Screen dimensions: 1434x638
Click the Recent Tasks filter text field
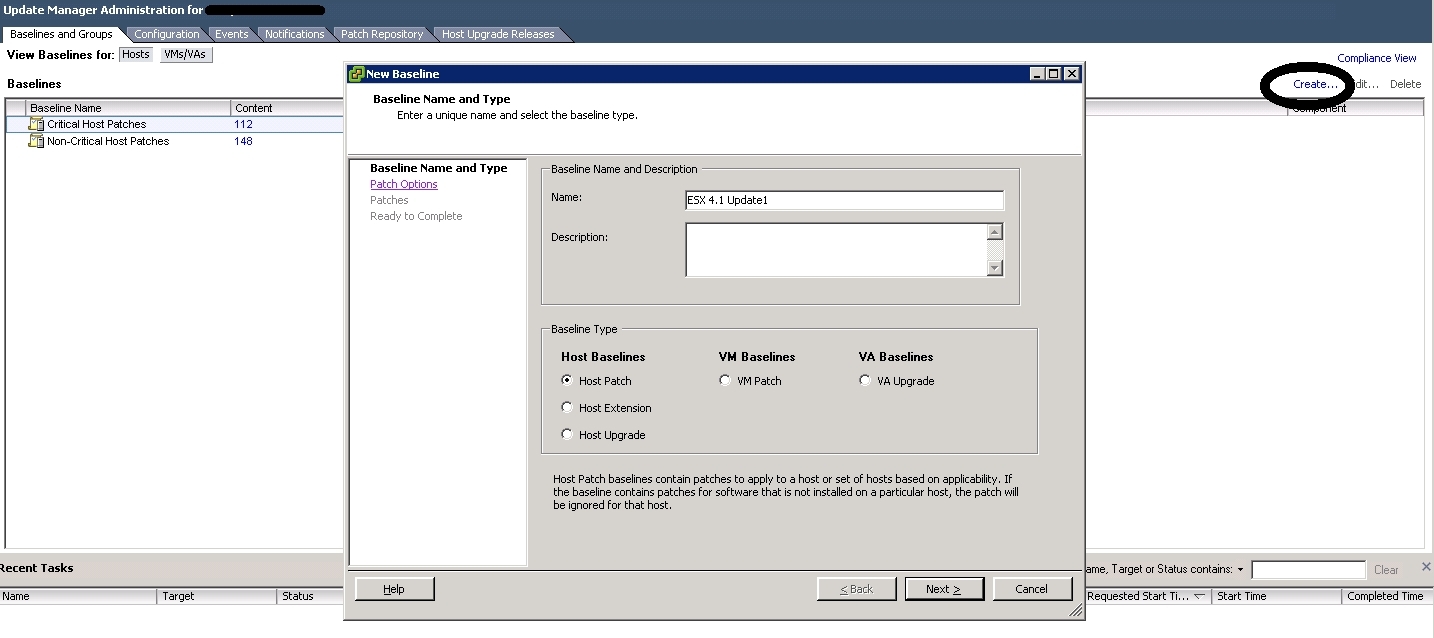1308,570
